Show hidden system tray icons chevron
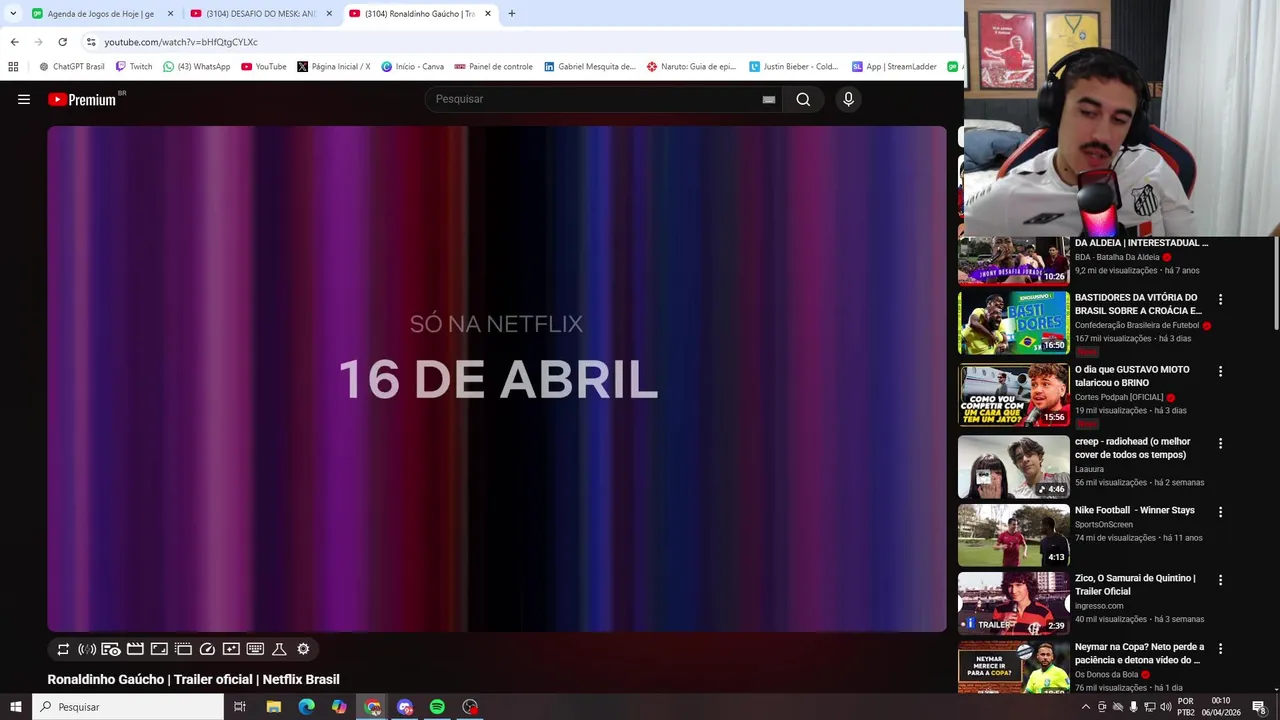 1086,707
